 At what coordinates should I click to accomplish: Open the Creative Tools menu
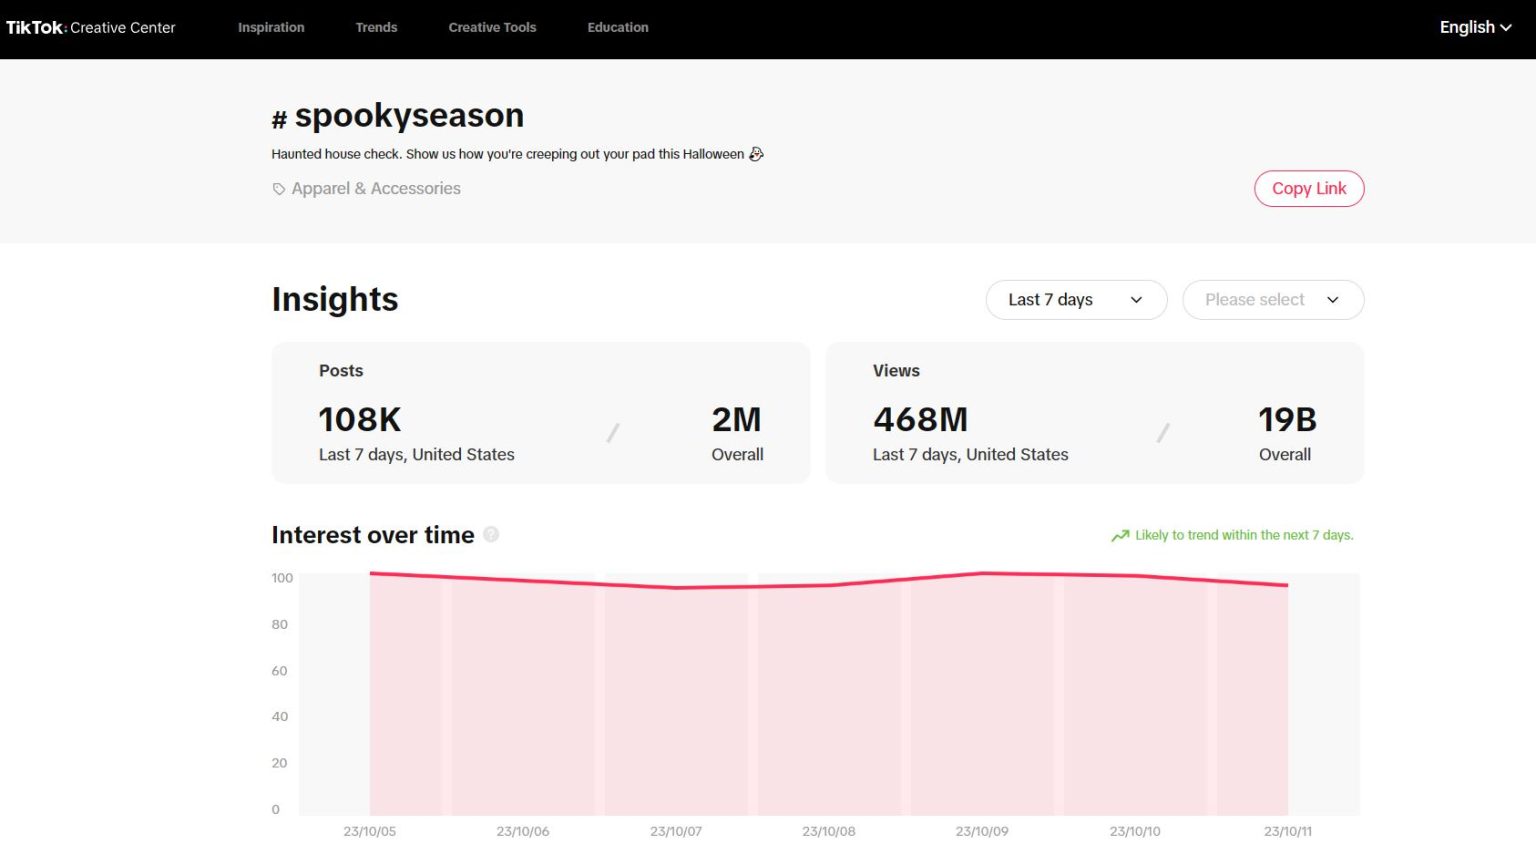492,28
